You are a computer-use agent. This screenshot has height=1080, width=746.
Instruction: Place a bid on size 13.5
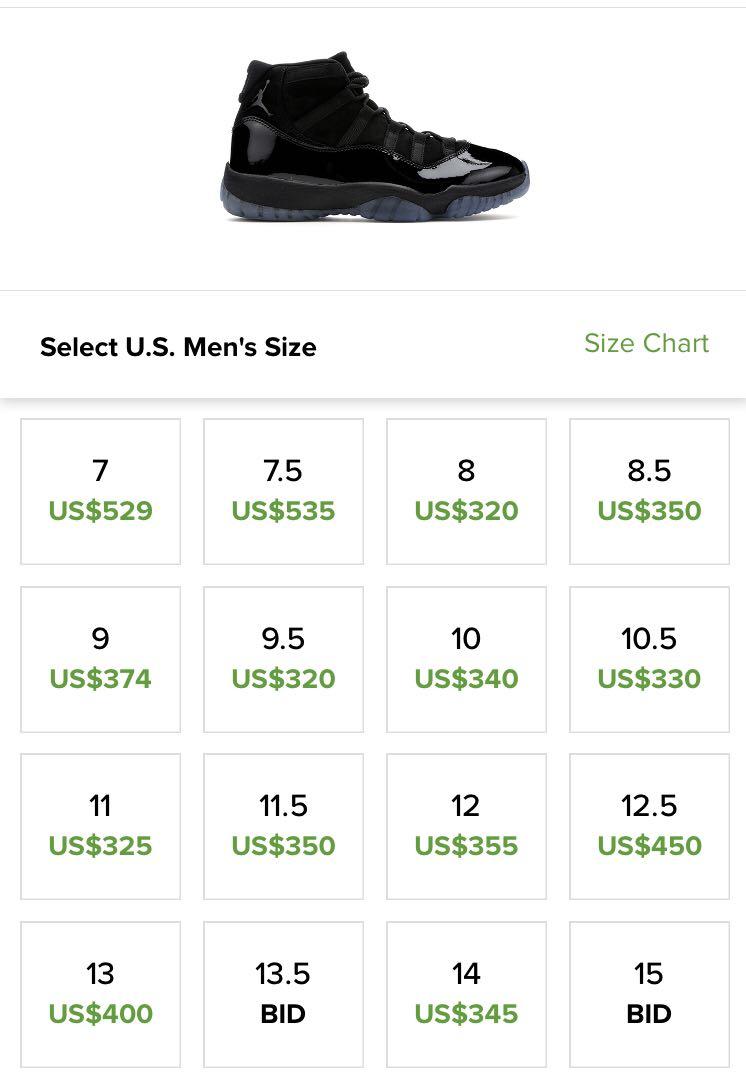coord(283,995)
